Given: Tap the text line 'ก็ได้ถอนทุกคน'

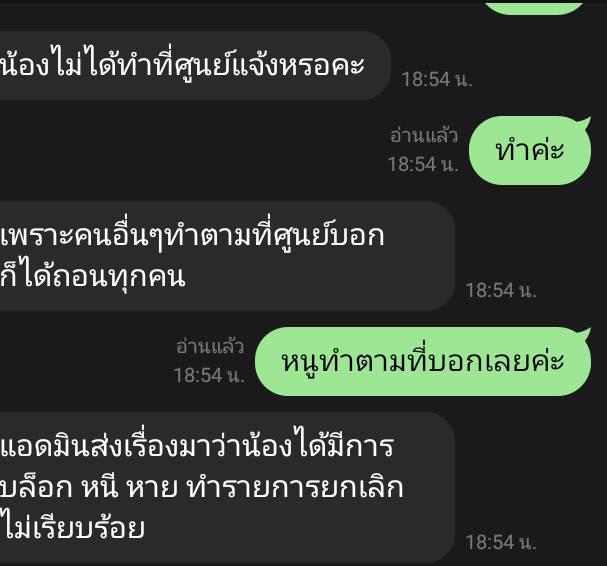Looking at the screenshot, I should click(93, 277).
